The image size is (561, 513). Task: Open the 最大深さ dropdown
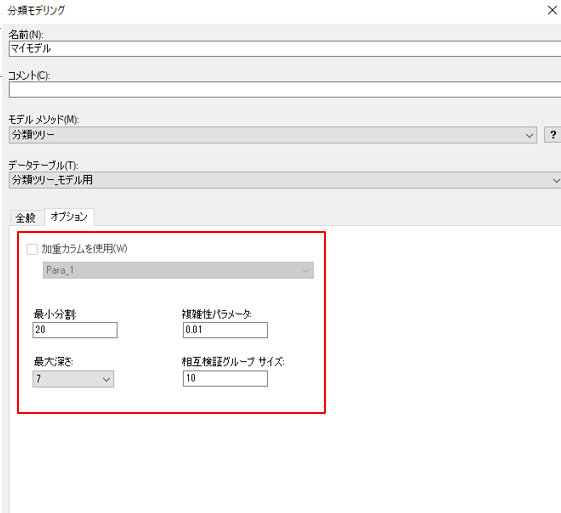[x=73, y=379]
